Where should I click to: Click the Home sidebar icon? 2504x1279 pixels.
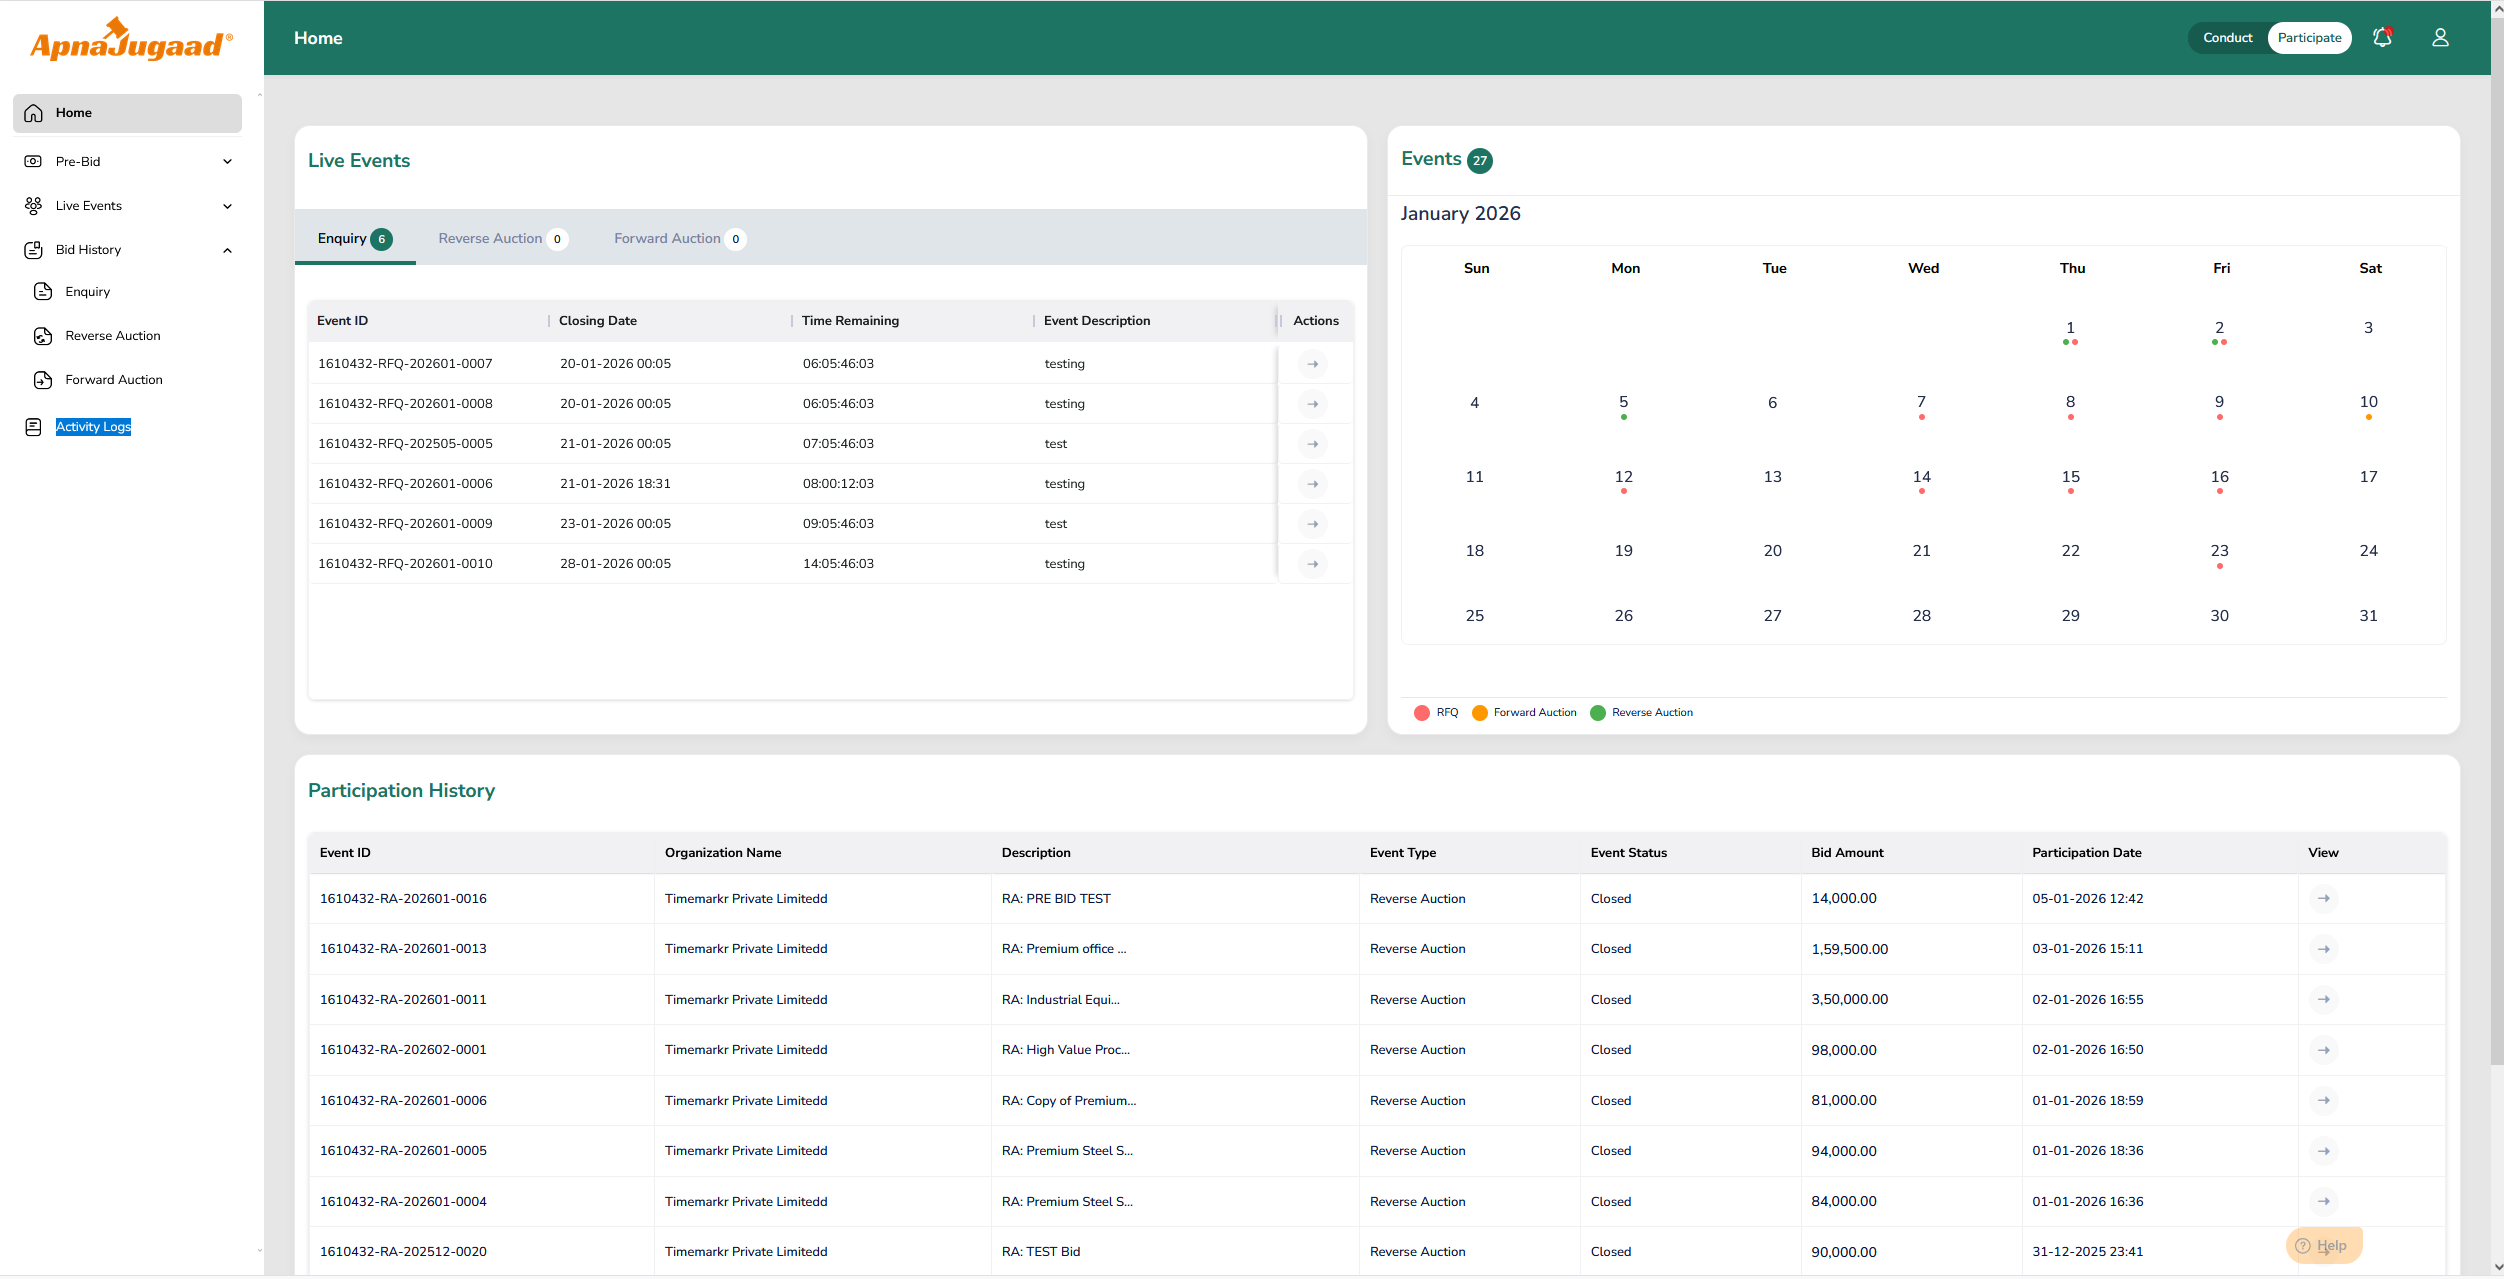pos(34,113)
